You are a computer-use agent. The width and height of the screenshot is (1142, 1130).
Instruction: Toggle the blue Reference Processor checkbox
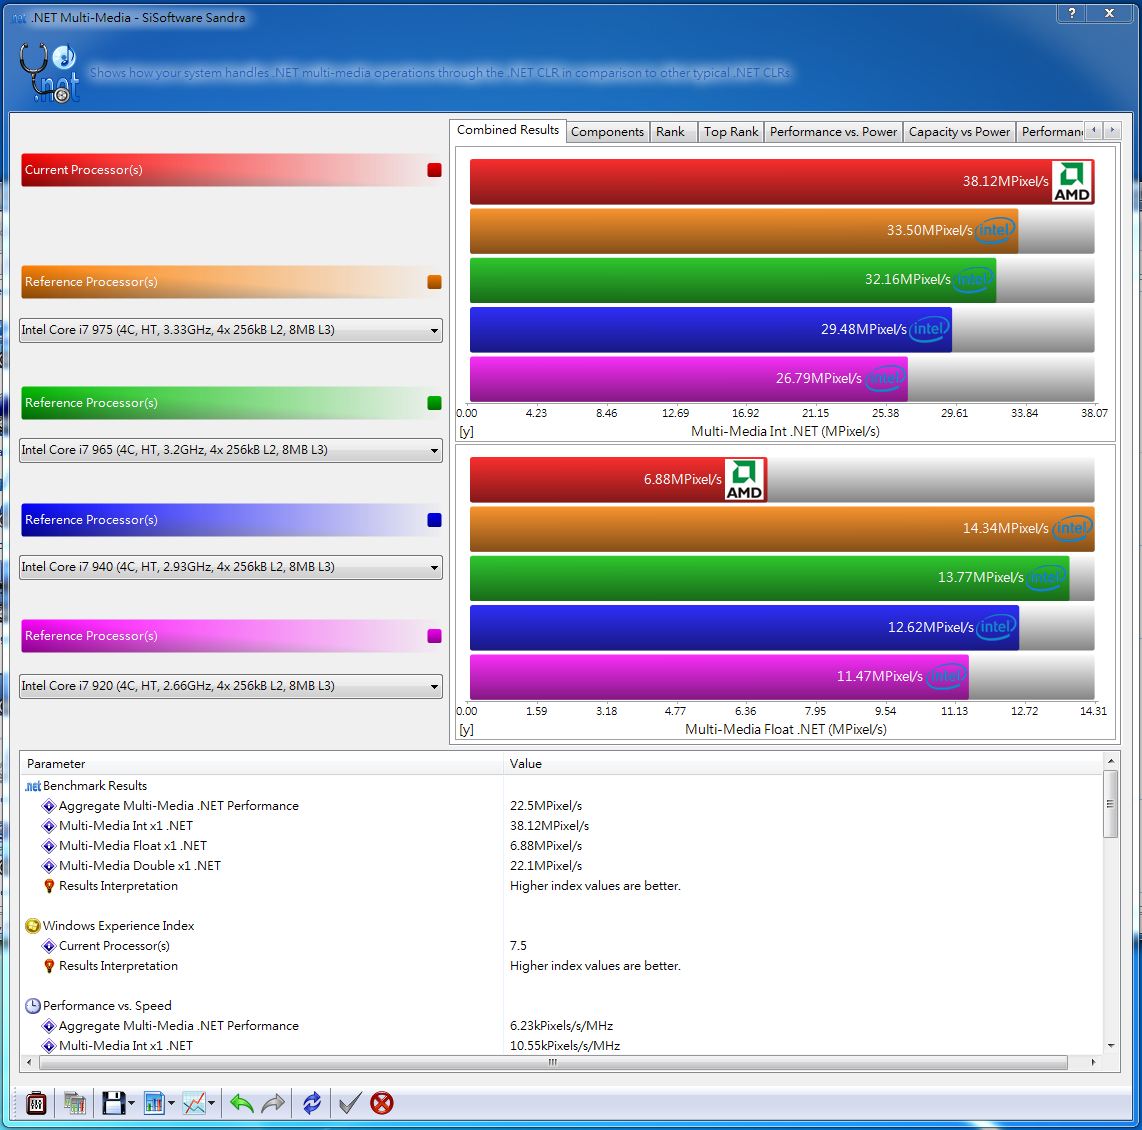coord(434,520)
